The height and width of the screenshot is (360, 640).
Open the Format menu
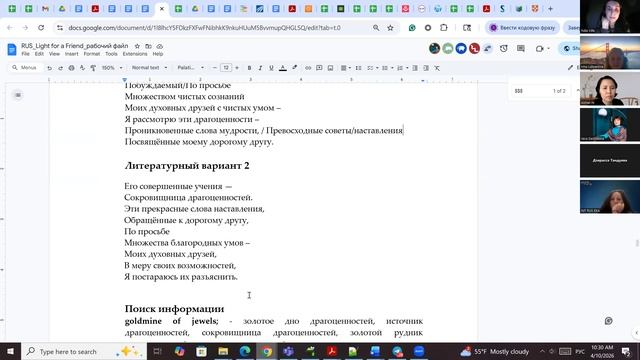pyautogui.click(x=92, y=54)
